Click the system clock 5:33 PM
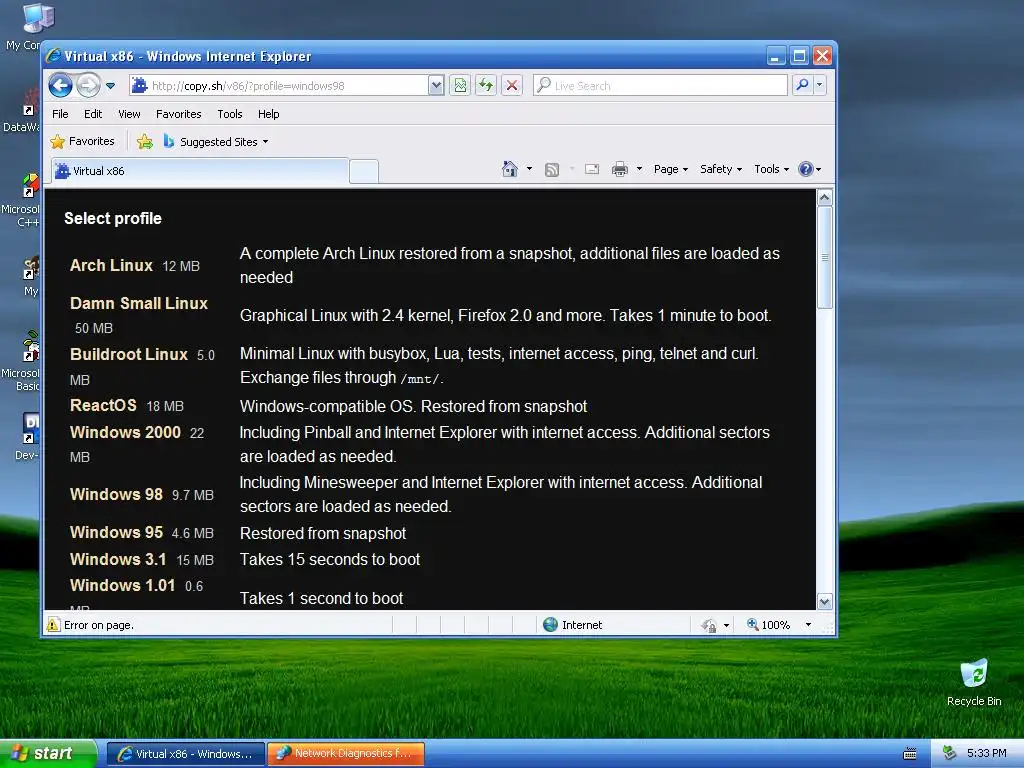 (986, 753)
